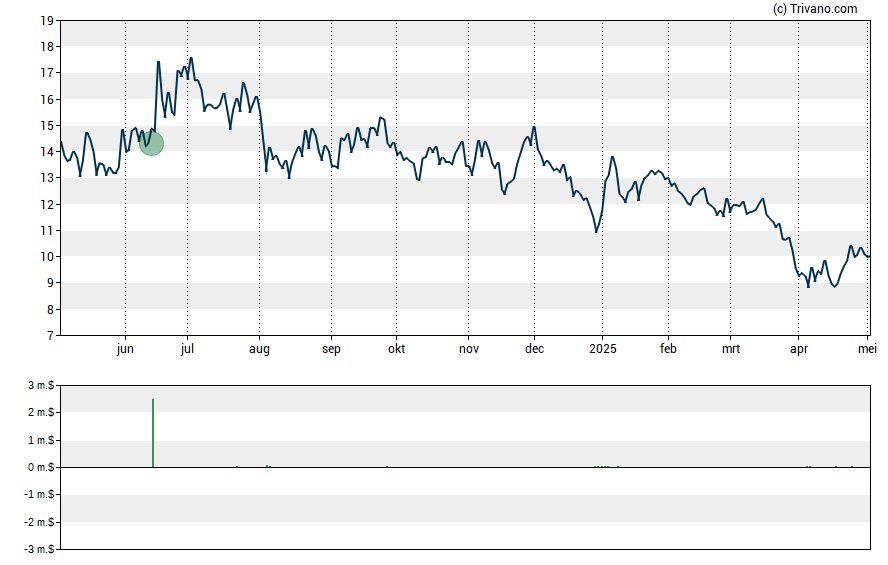Click the '2025' year label
Image resolution: width=888 pixels, height=565 pixels.
tap(603, 348)
